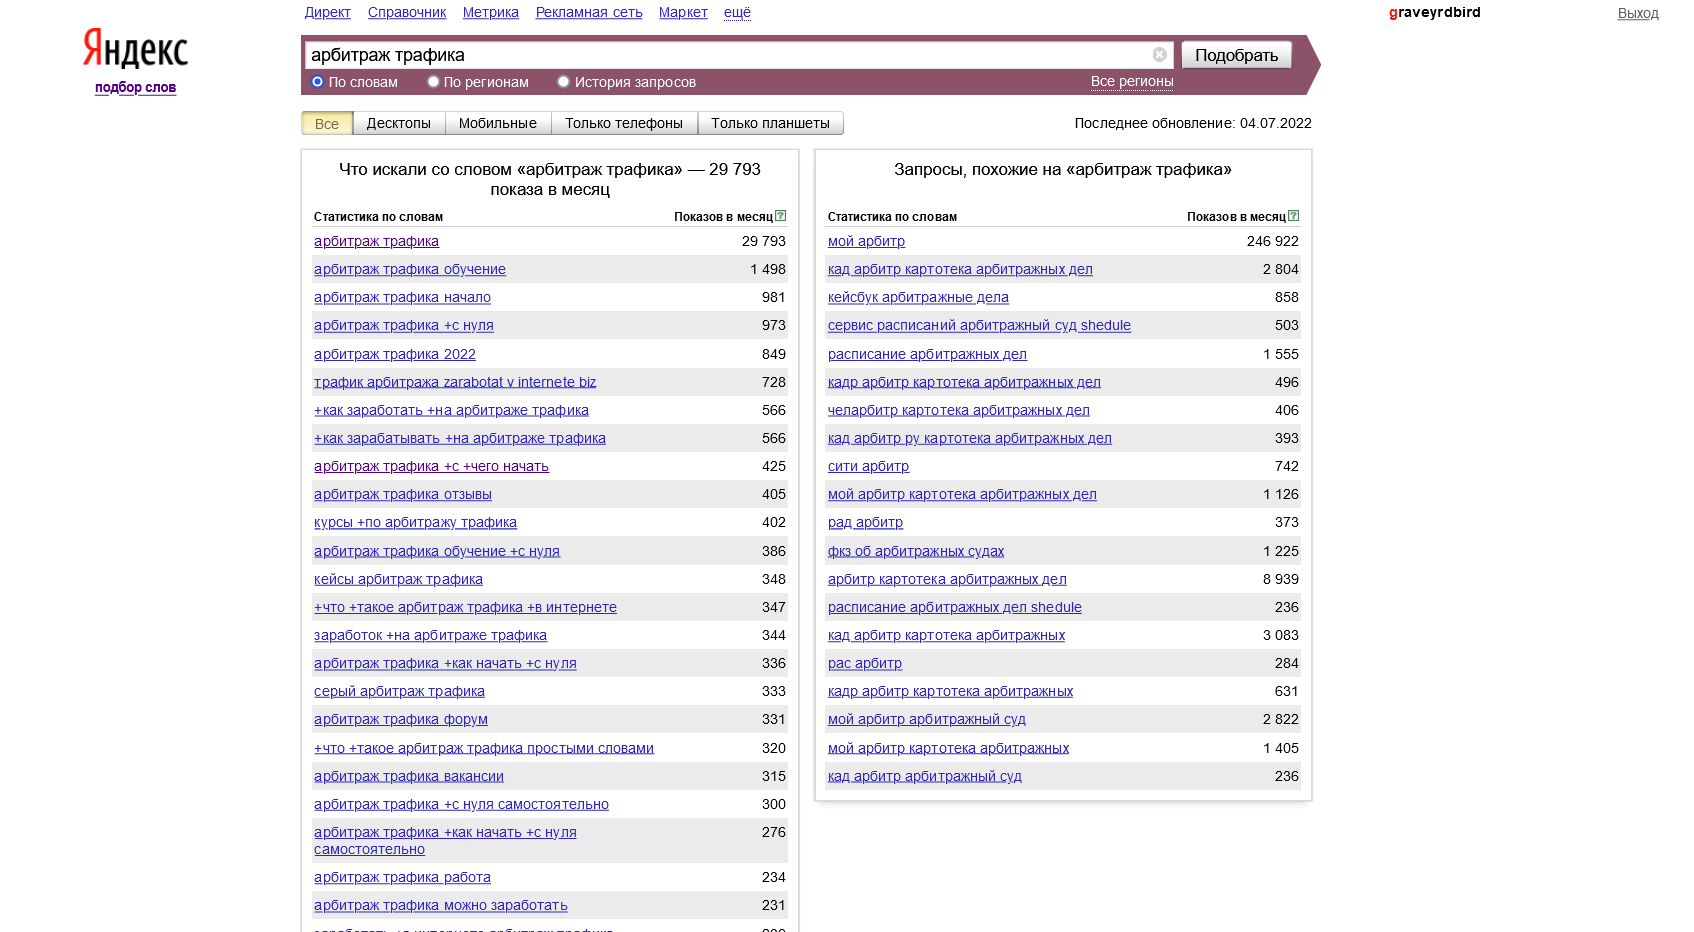
Task: Click the Yandex logo
Action: point(135,48)
